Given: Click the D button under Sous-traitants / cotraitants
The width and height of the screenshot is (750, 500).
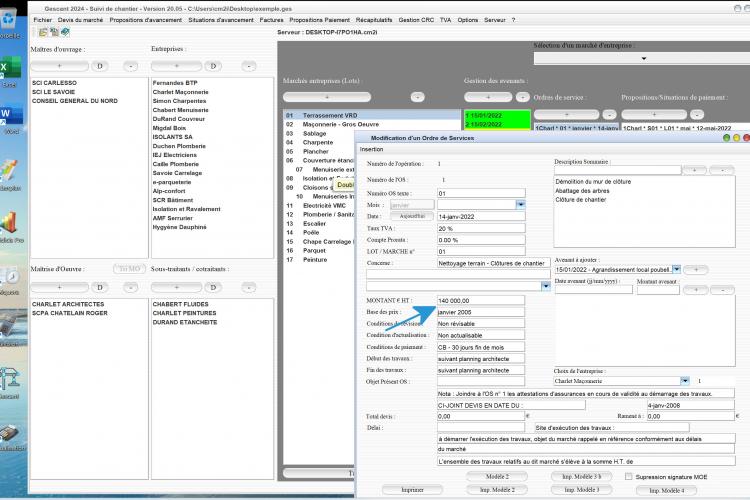Looking at the screenshot, I should pyautogui.click(x=213, y=287).
